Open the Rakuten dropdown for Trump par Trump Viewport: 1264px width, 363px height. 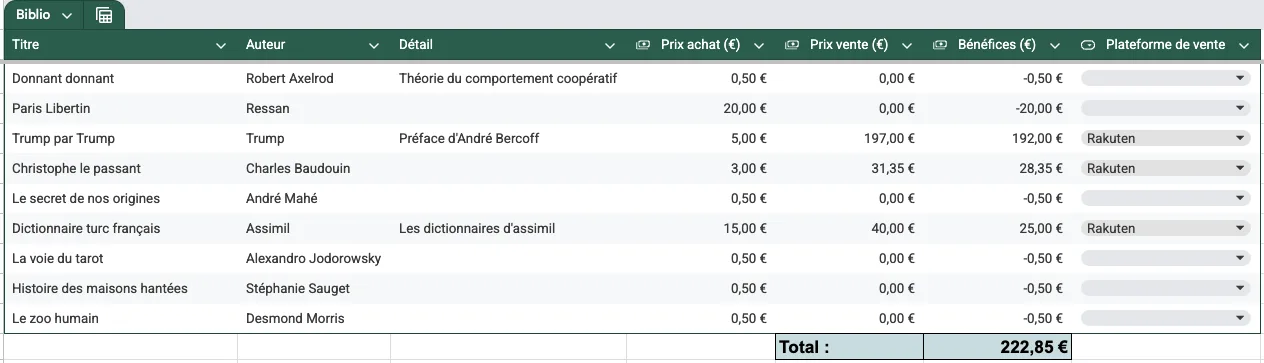pos(1166,139)
